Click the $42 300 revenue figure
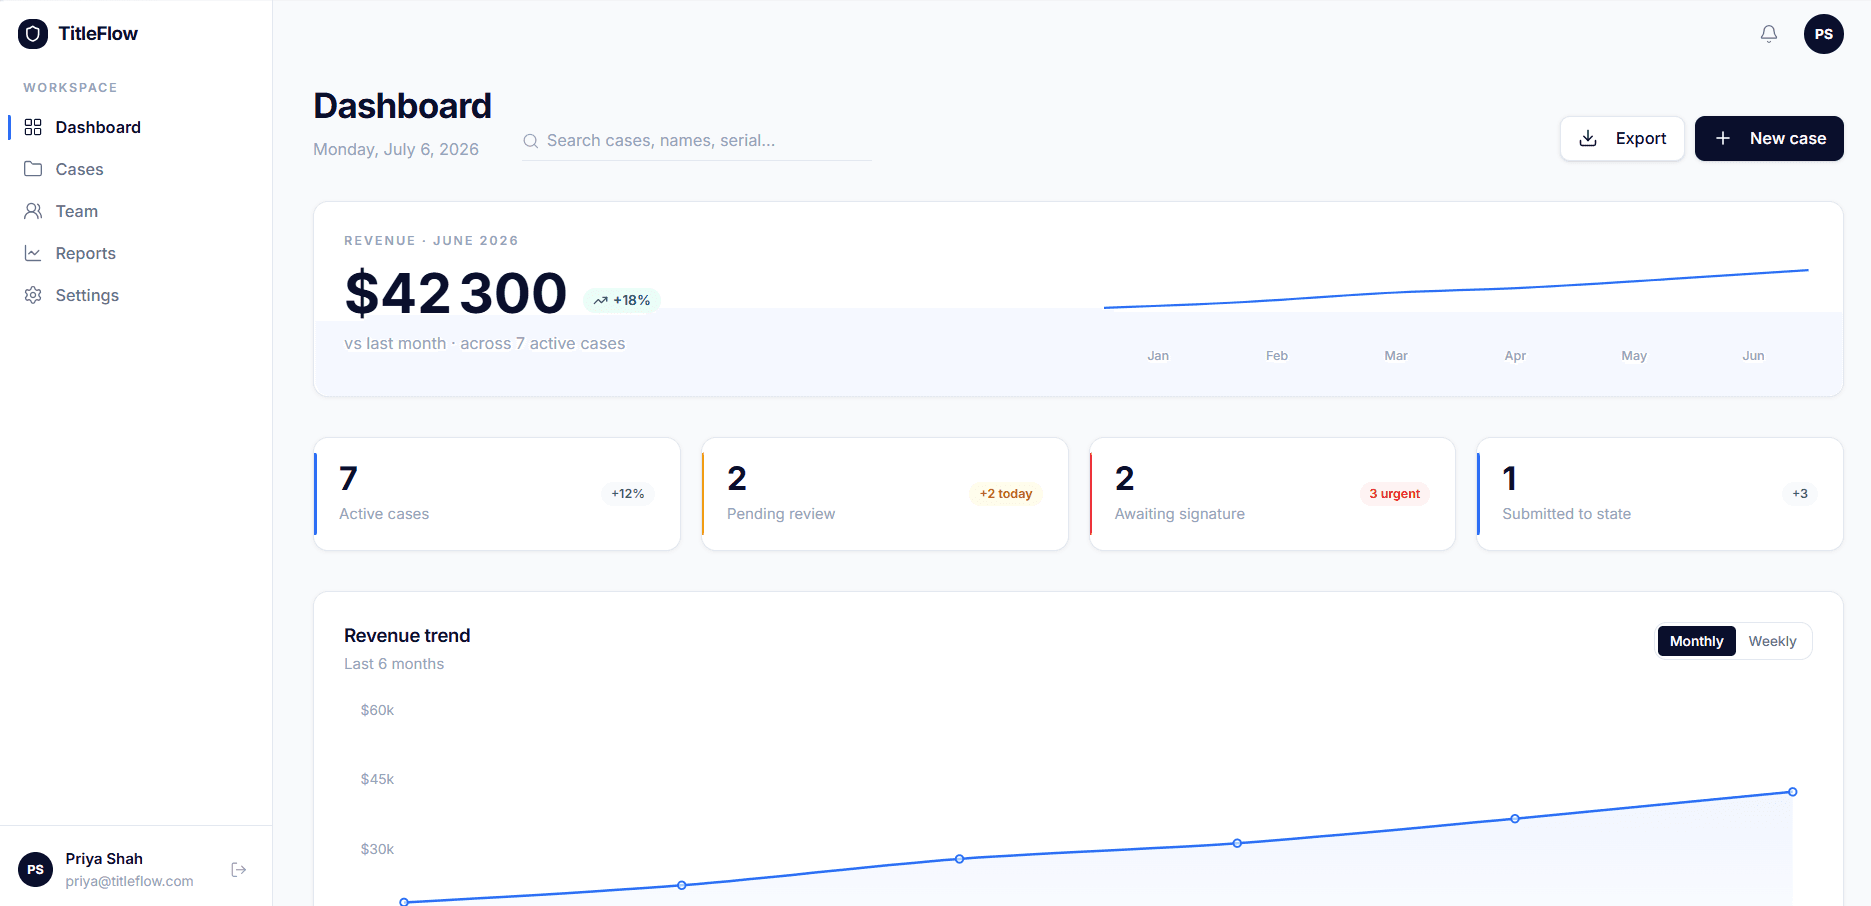This screenshot has height=906, width=1871. [456, 293]
